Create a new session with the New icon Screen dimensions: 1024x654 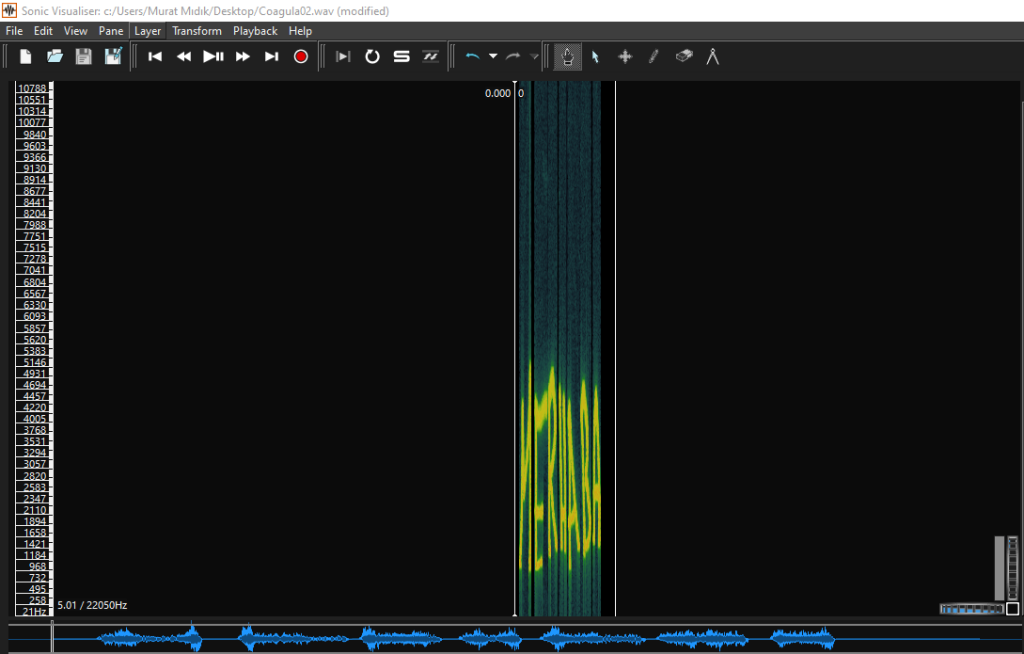[26, 57]
